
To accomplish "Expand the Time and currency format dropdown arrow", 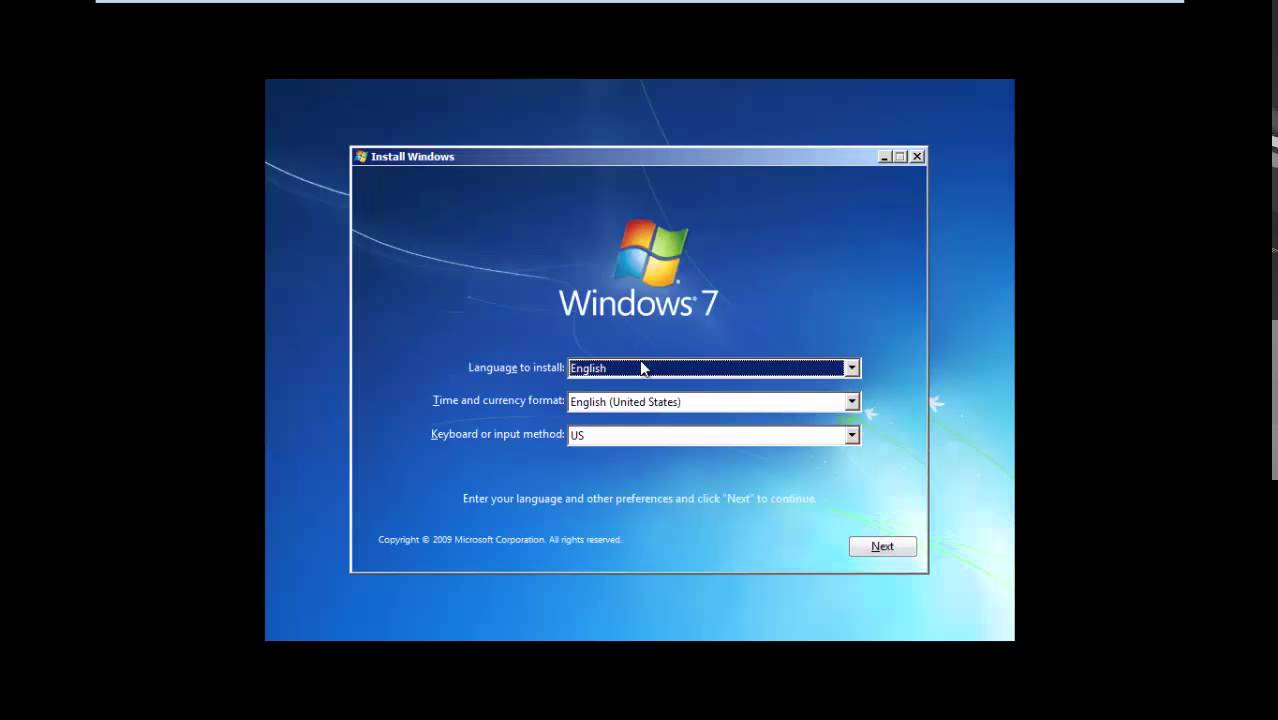I will click(851, 402).
